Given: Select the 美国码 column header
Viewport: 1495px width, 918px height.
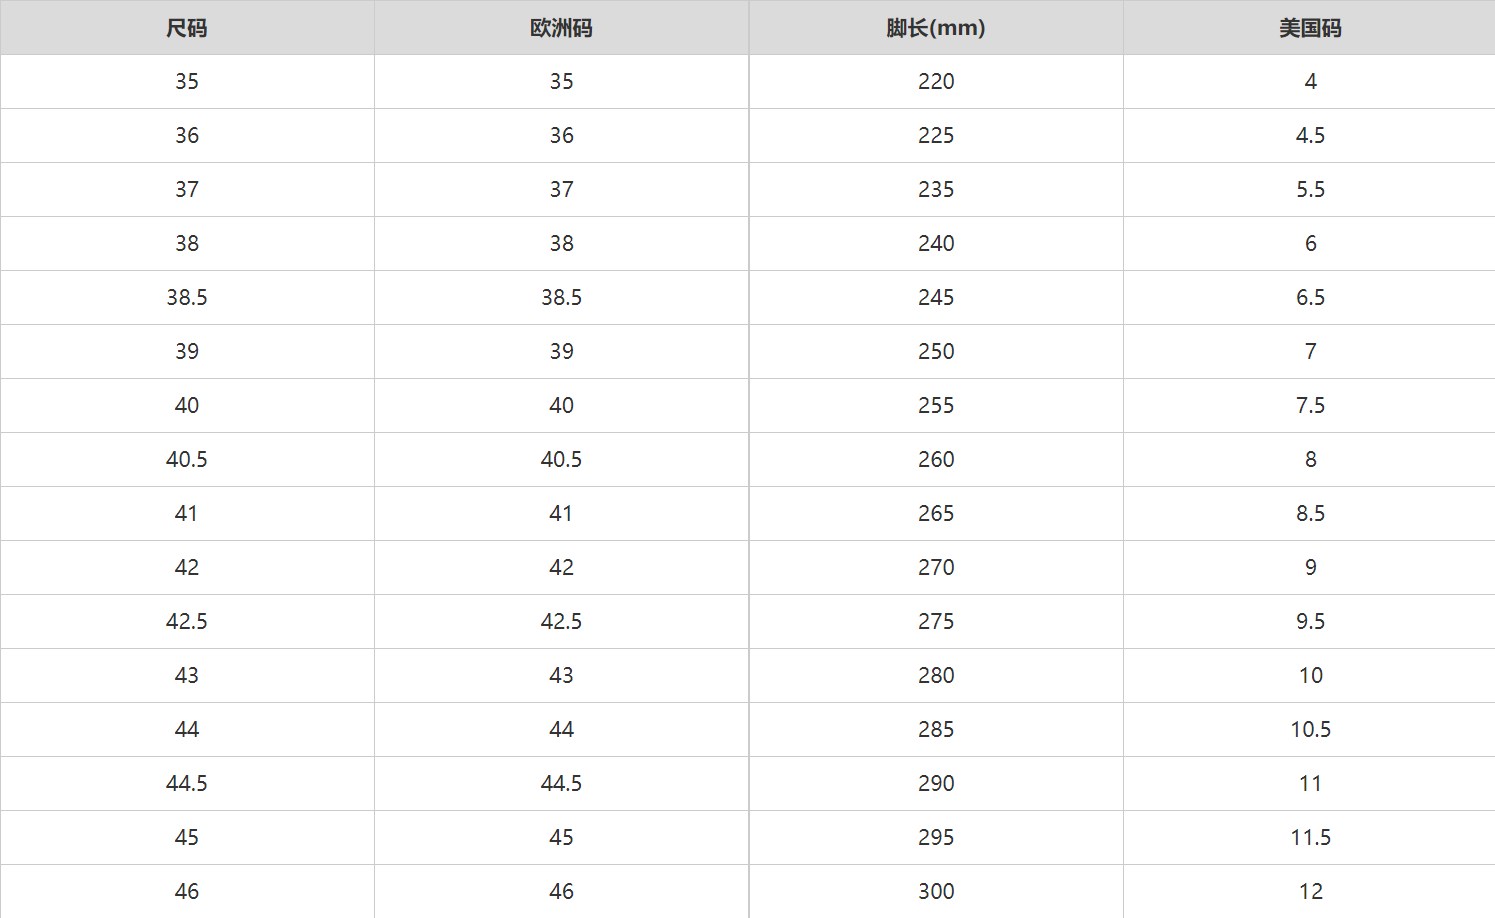Looking at the screenshot, I should coord(1310,28).
